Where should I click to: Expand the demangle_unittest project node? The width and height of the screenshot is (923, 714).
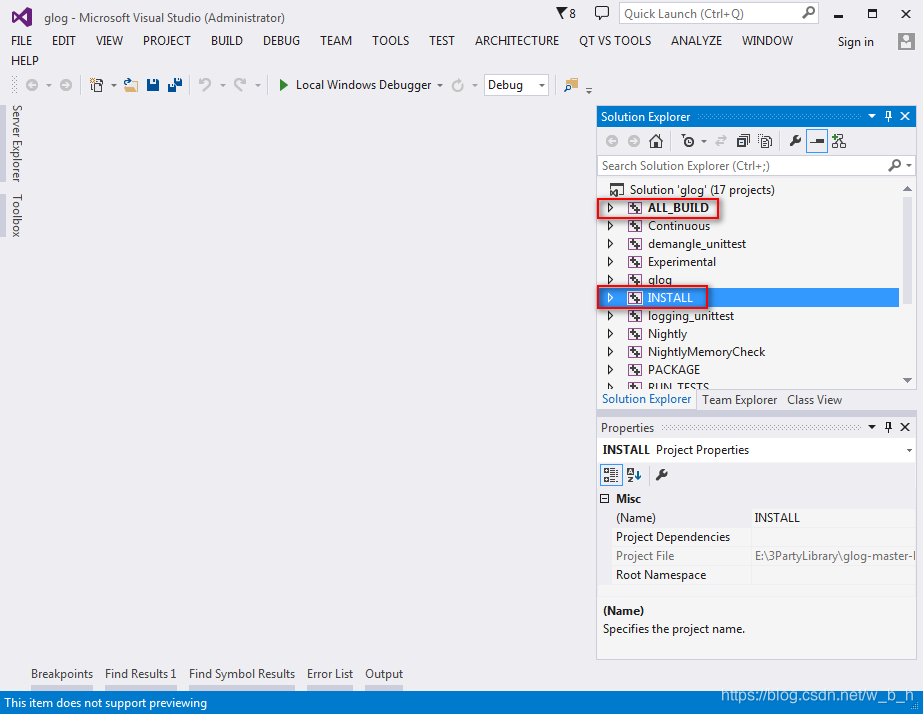[610, 244]
